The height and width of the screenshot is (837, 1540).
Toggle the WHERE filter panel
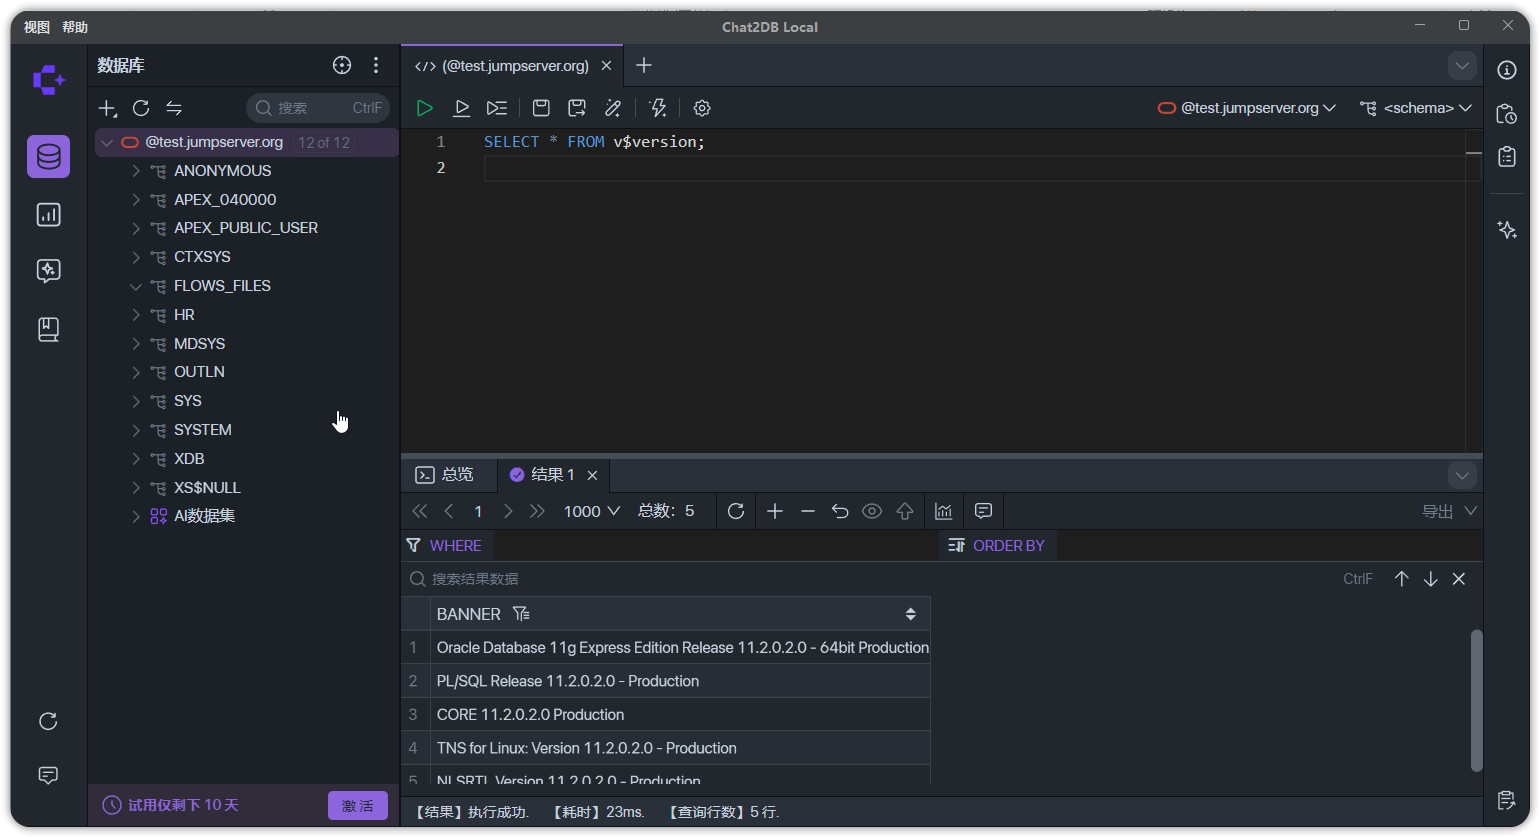(x=445, y=546)
